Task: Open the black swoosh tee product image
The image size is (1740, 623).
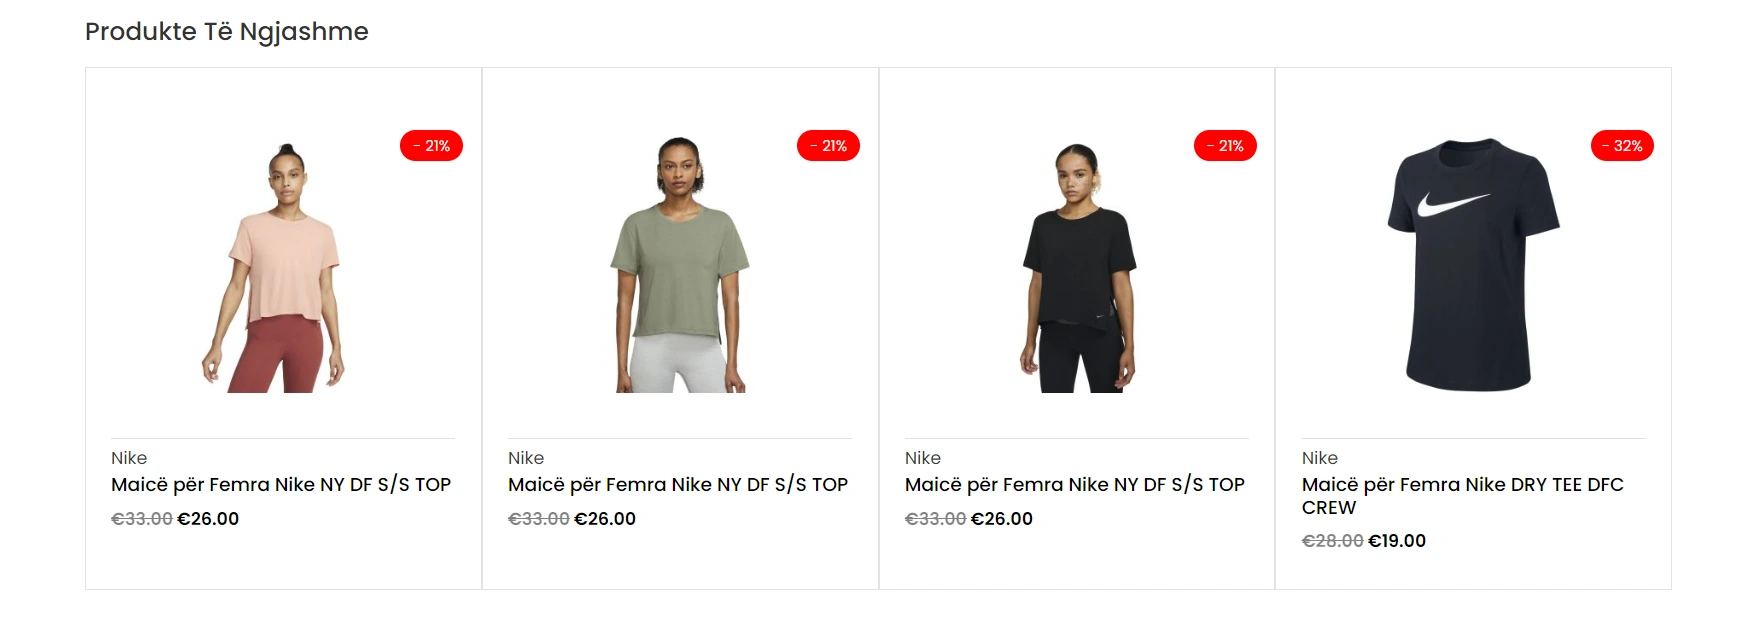Action: point(1473,264)
